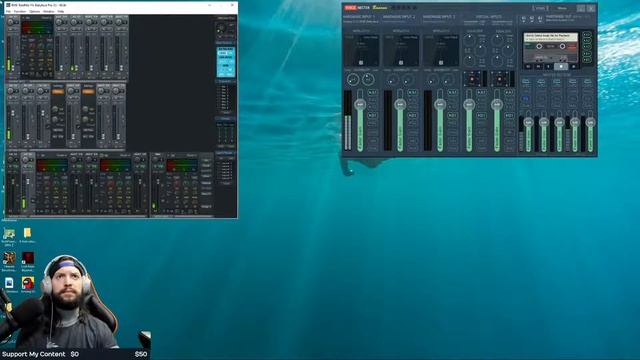Click second orange Settings button in TotalMix

(89, 91)
